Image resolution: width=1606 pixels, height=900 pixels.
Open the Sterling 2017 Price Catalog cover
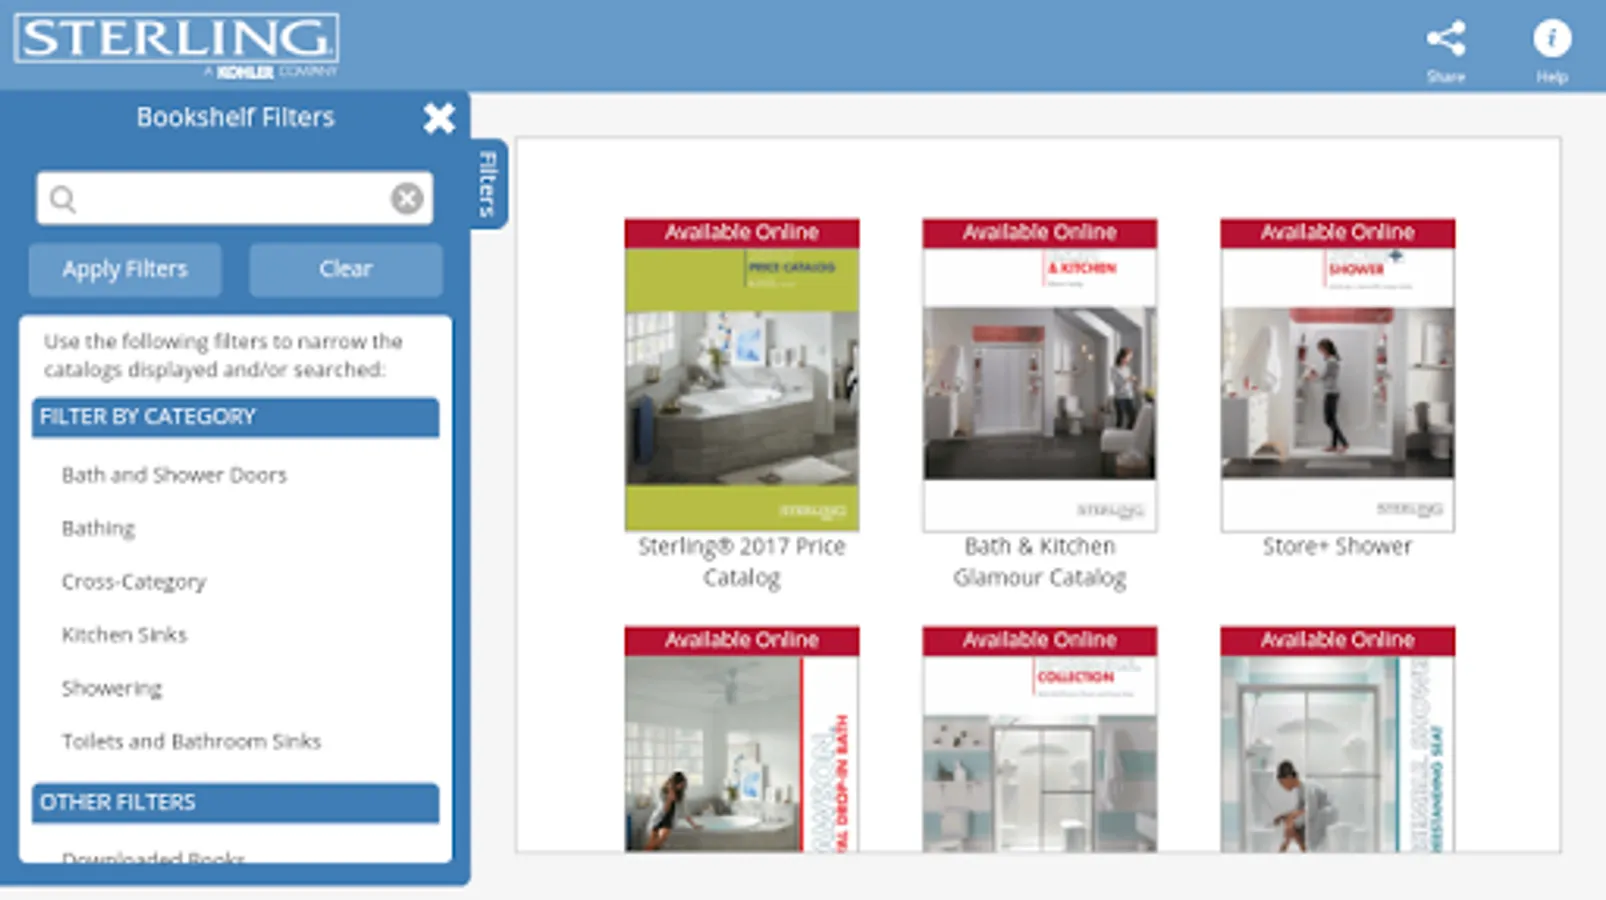[x=742, y=375]
